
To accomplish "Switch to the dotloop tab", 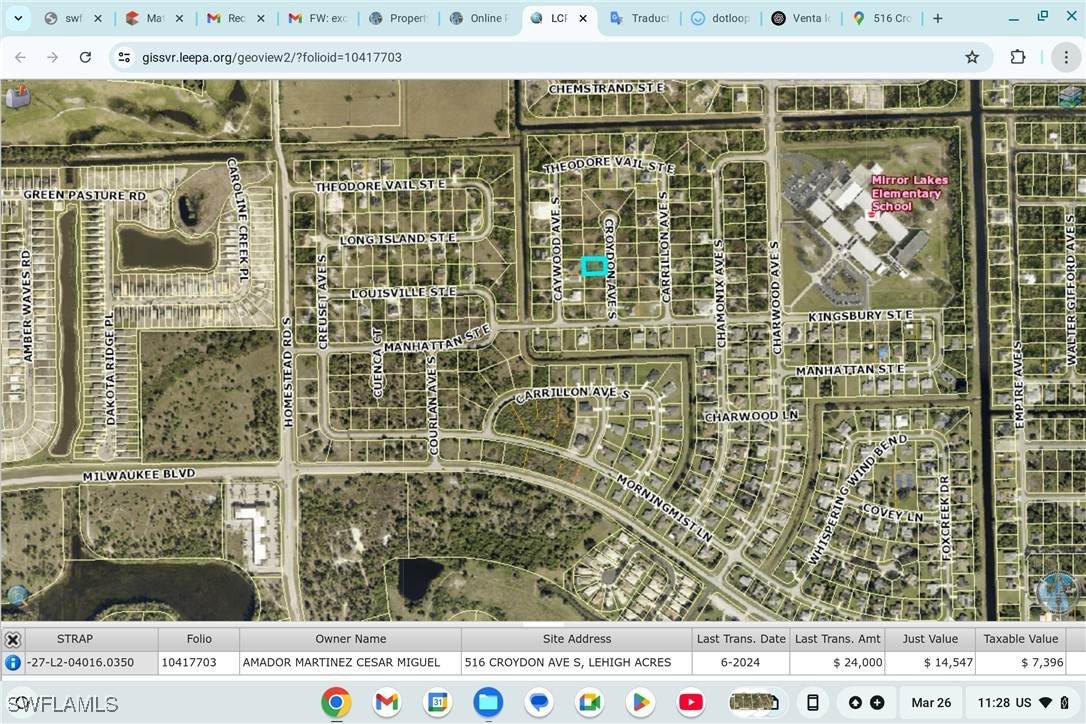I will click(x=721, y=18).
